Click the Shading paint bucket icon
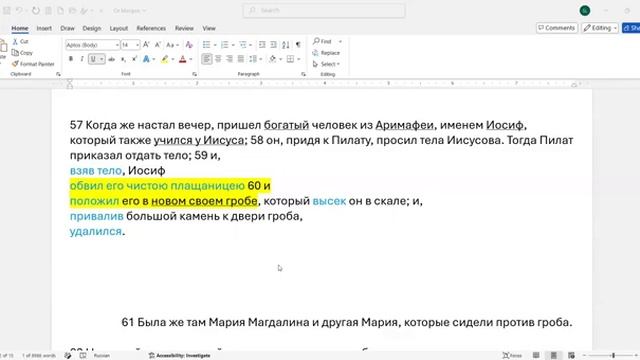 pos(273,59)
